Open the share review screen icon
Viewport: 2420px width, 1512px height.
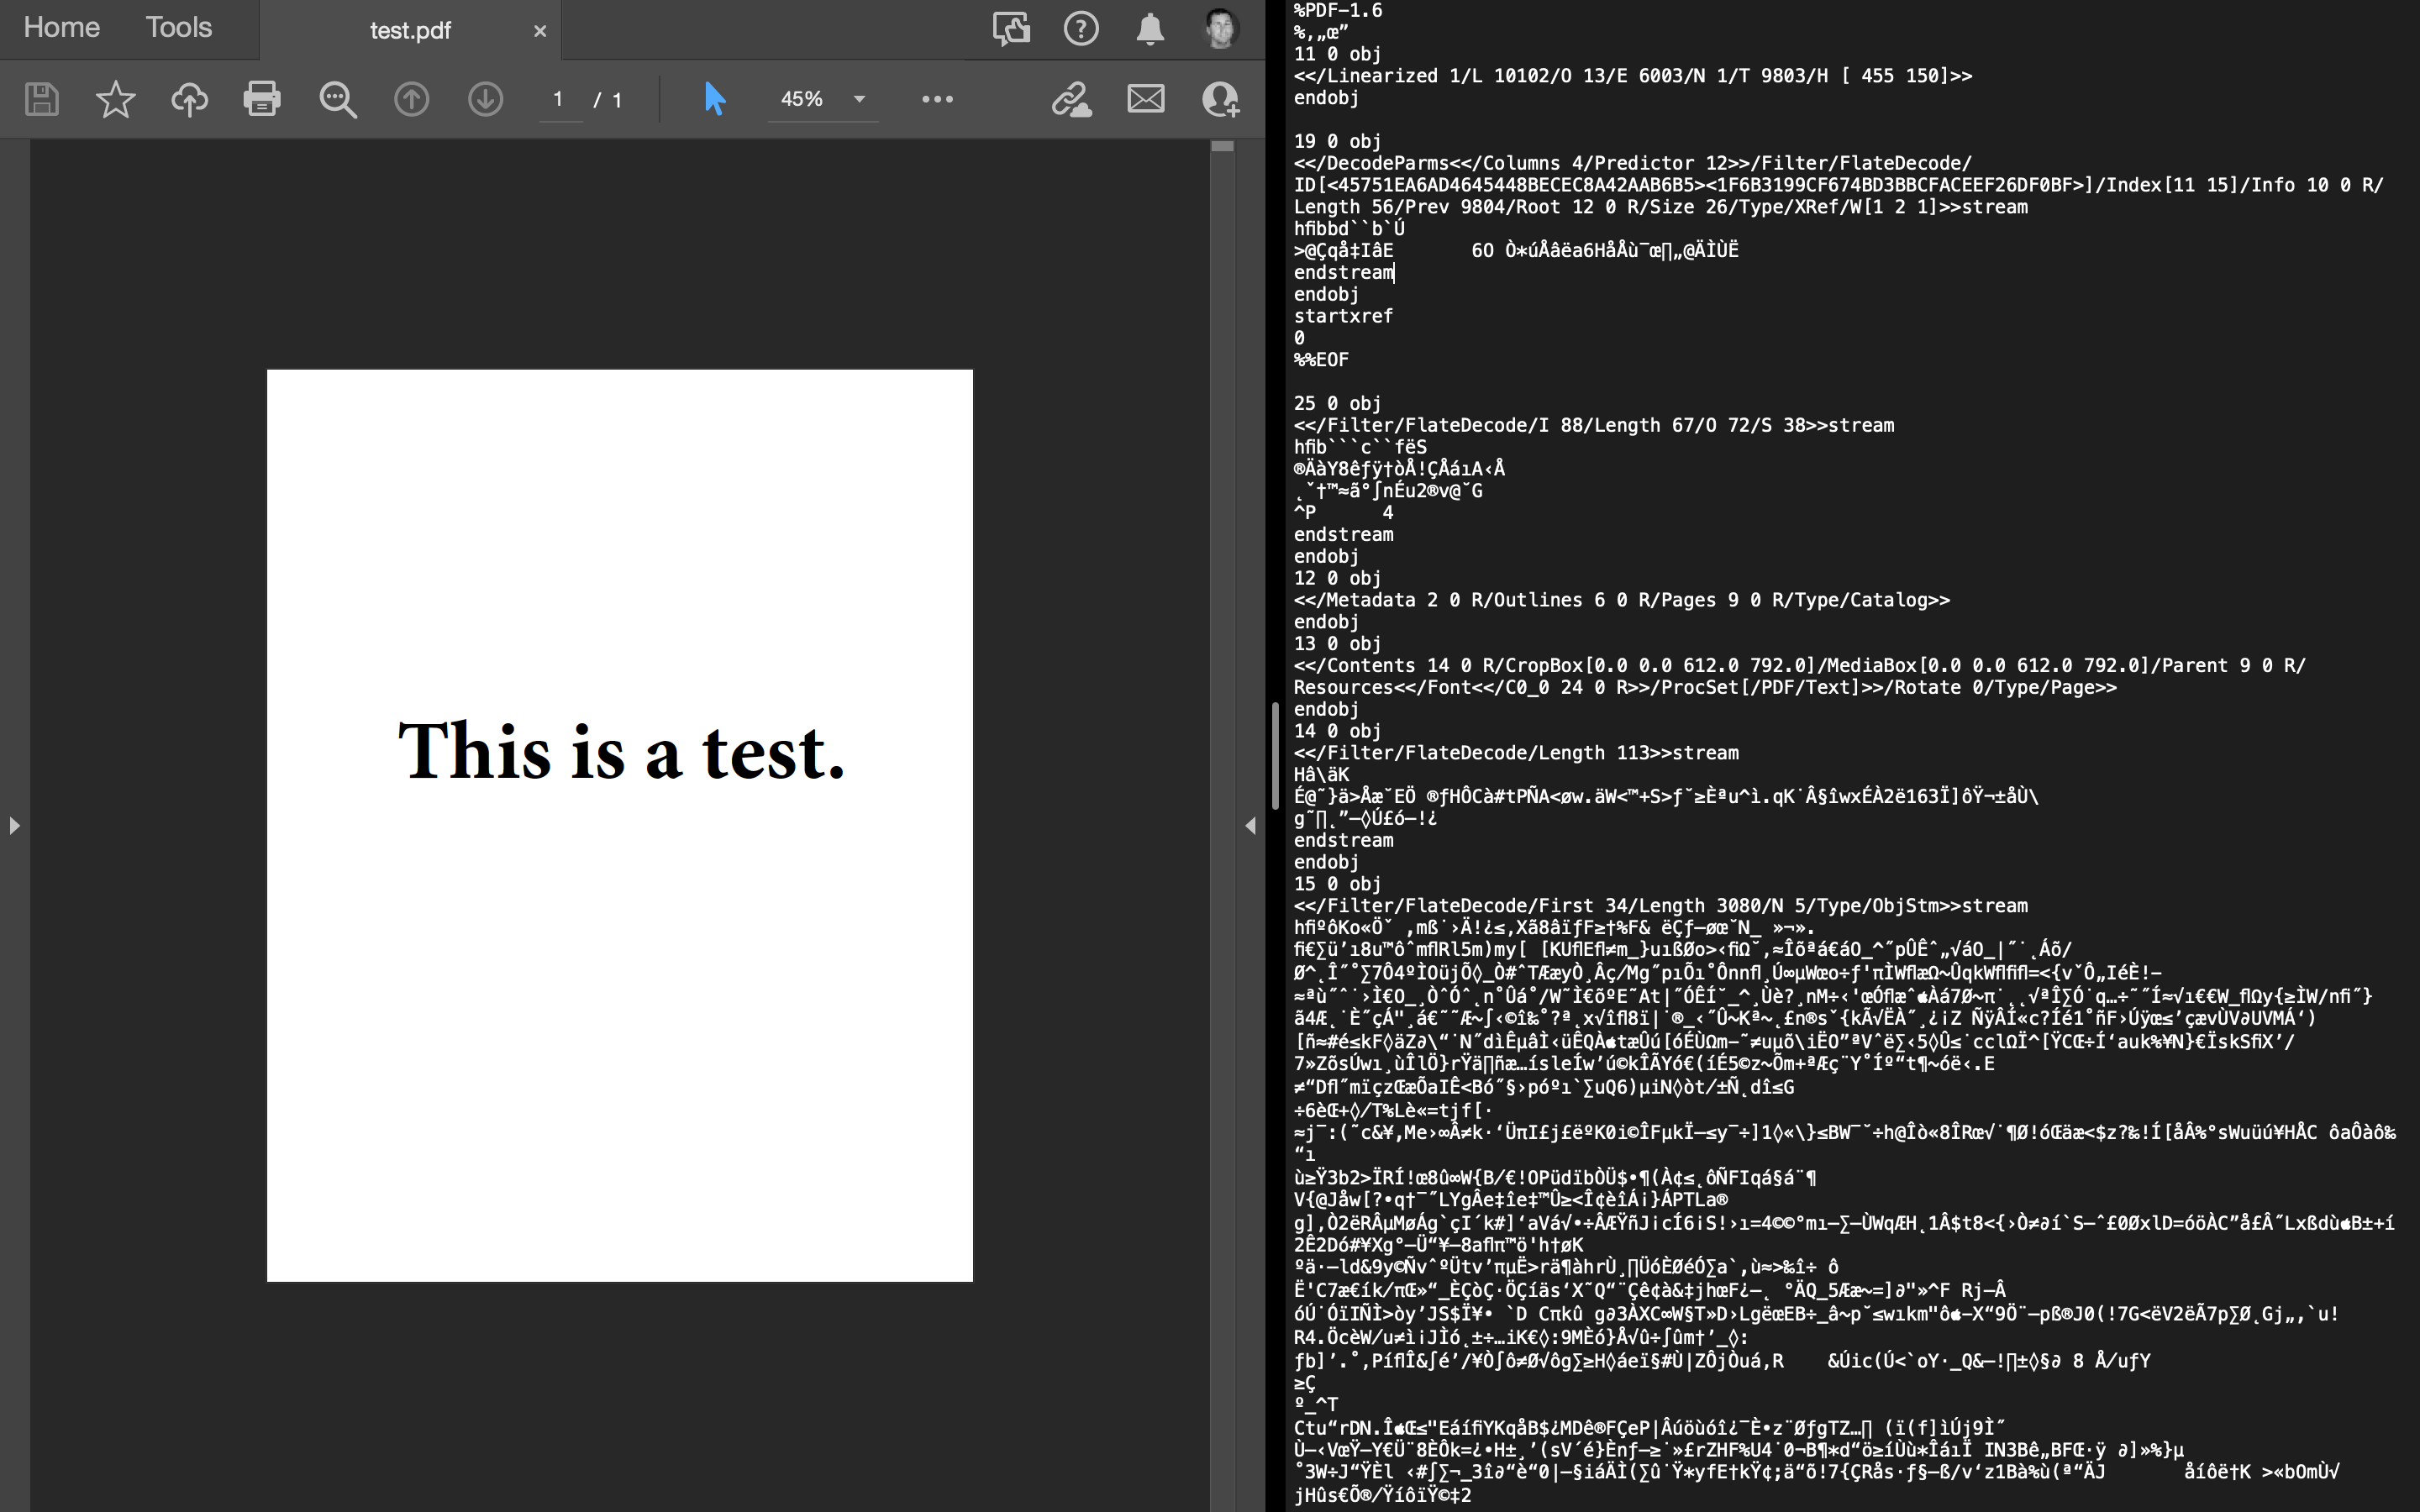pos(1011,29)
